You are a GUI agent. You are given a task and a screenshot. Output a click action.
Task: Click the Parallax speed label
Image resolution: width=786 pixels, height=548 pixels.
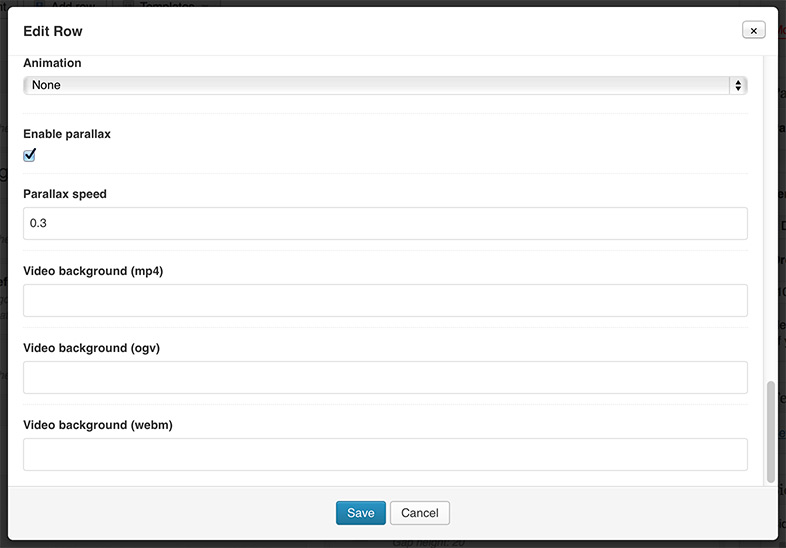tap(65, 194)
